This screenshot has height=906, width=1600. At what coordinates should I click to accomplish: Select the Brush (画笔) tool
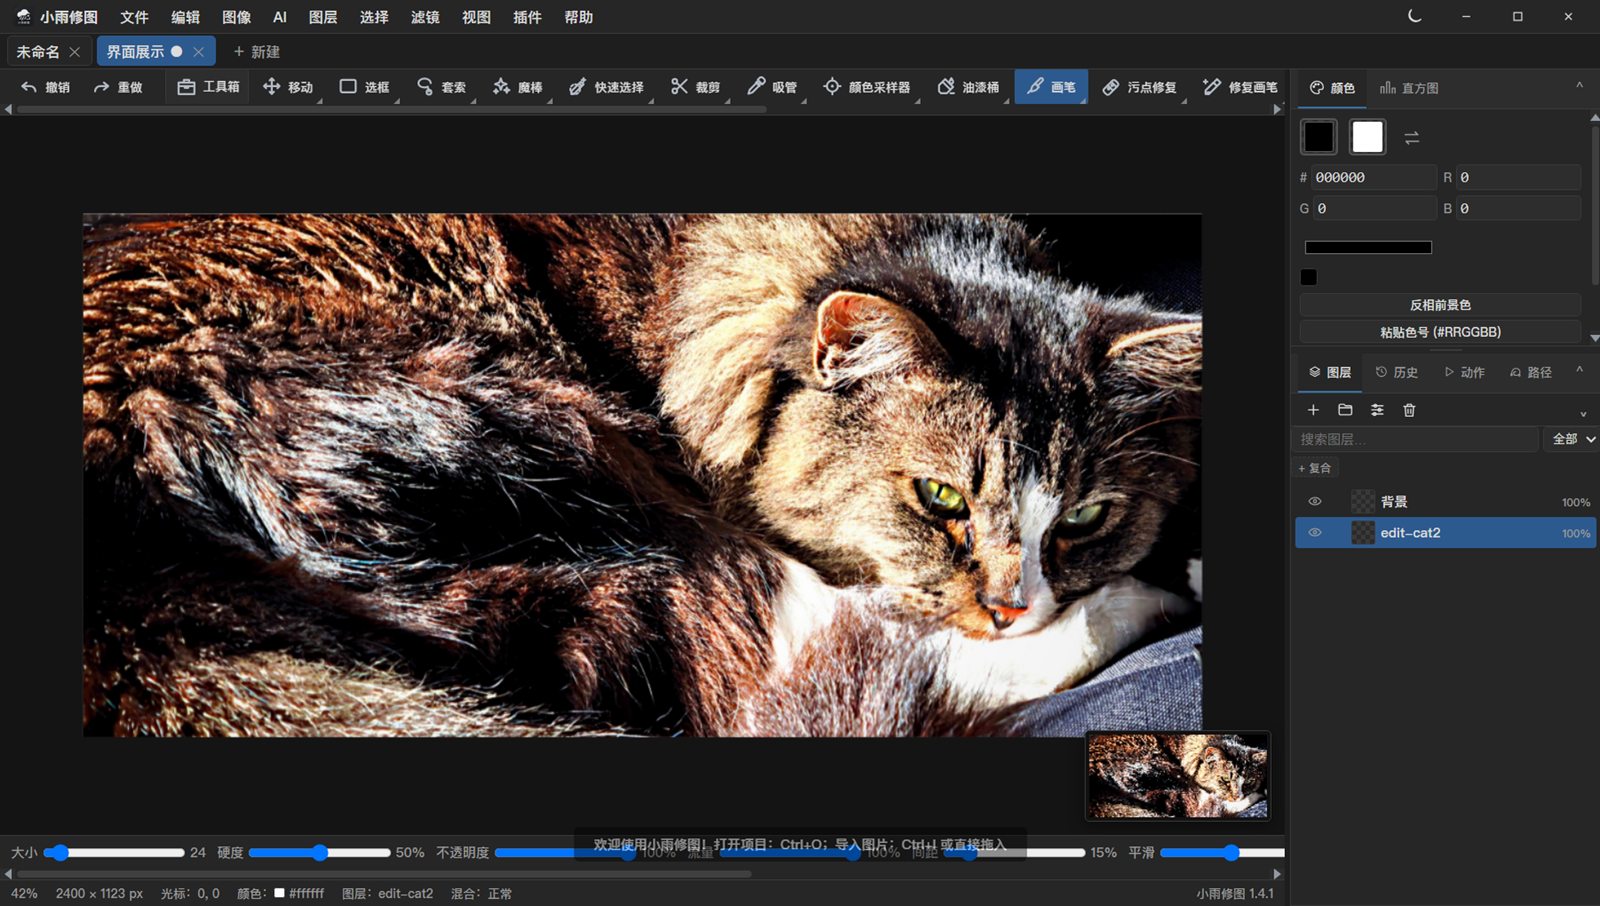1051,87
